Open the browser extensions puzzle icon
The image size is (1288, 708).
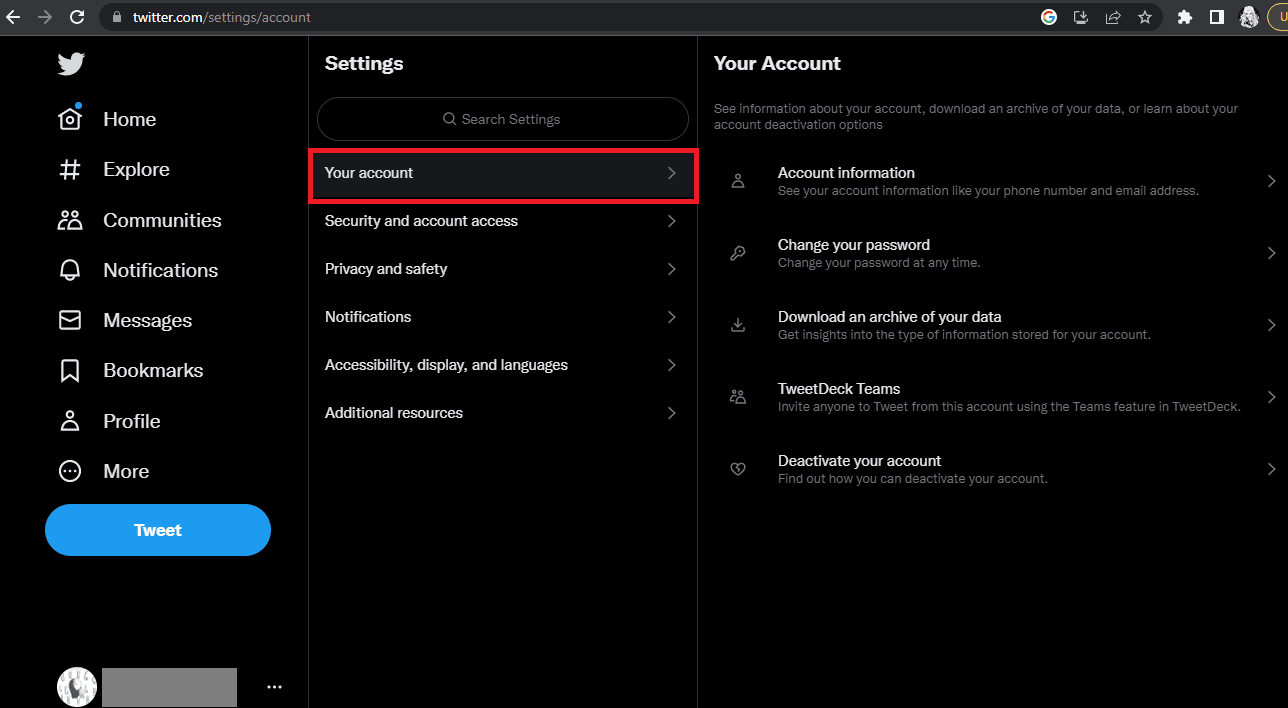[x=1185, y=17]
